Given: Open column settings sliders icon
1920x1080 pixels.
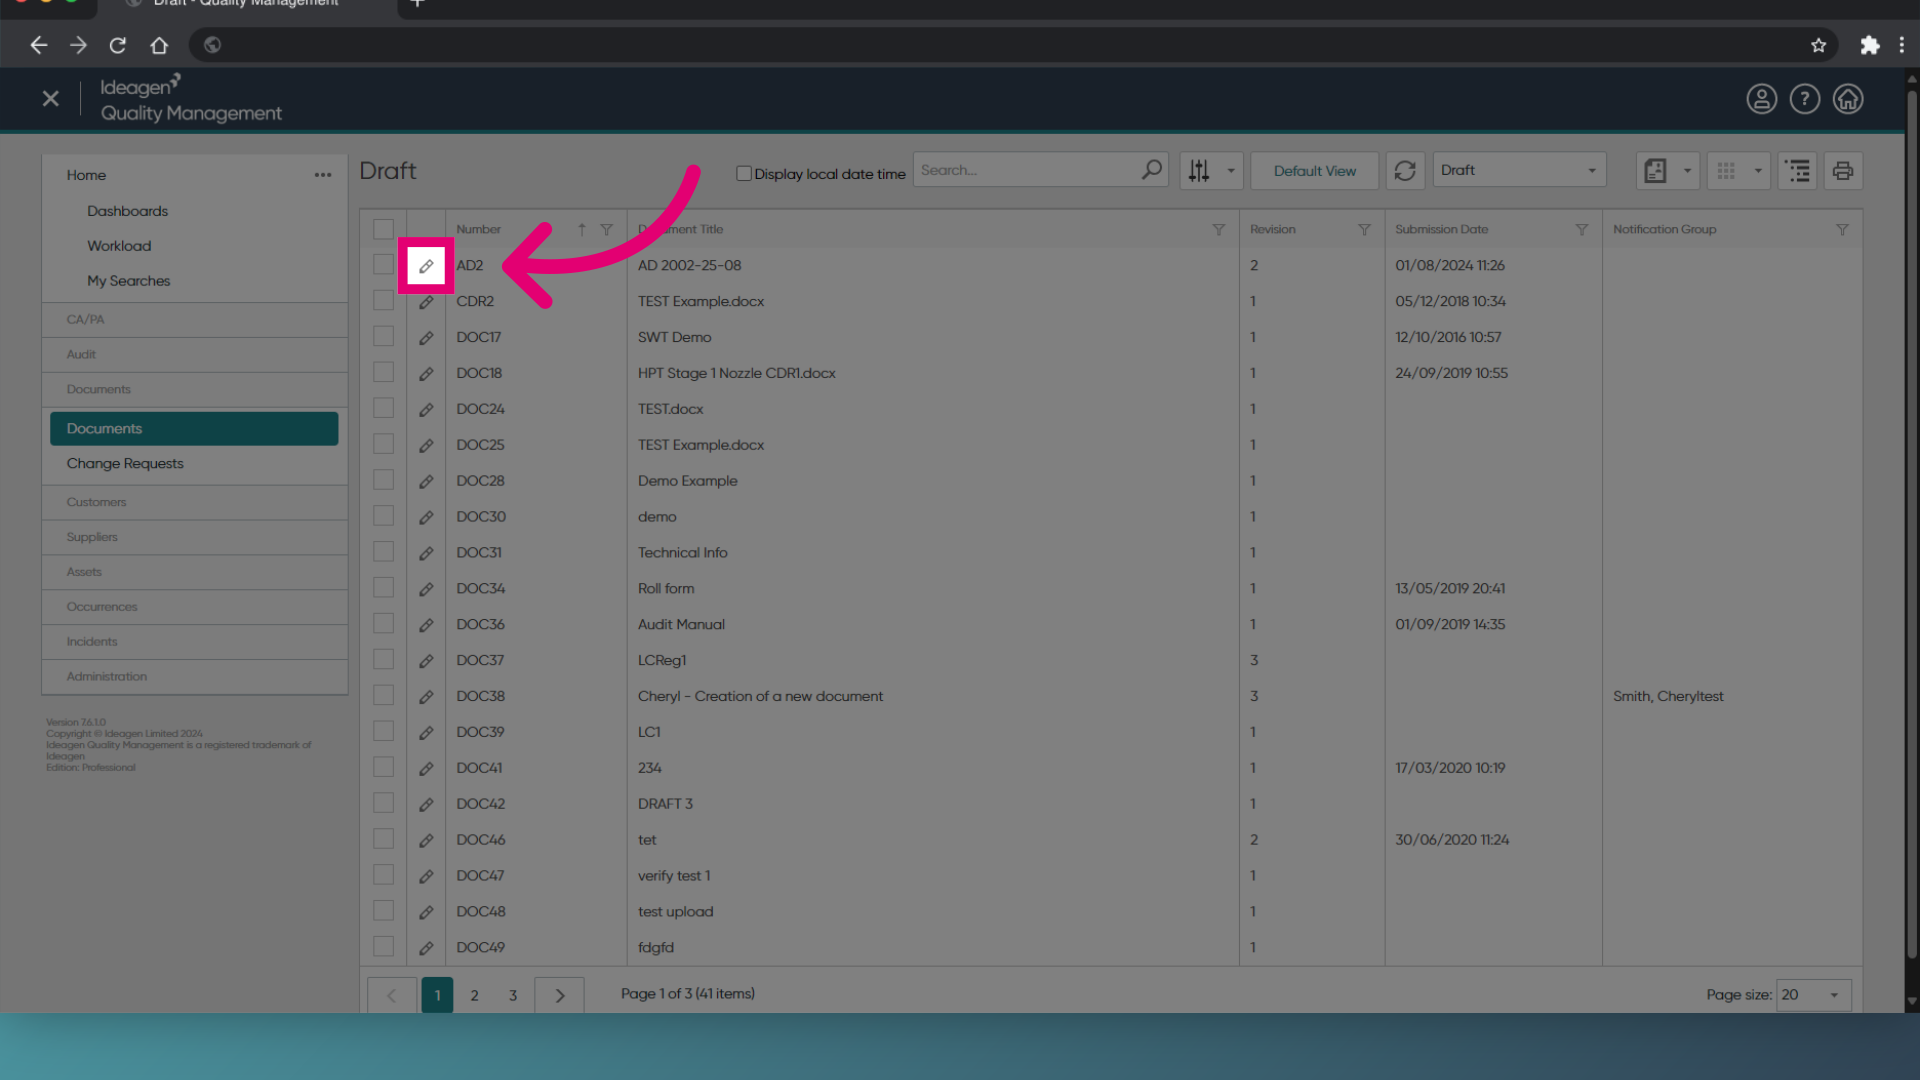Looking at the screenshot, I should point(1199,171).
